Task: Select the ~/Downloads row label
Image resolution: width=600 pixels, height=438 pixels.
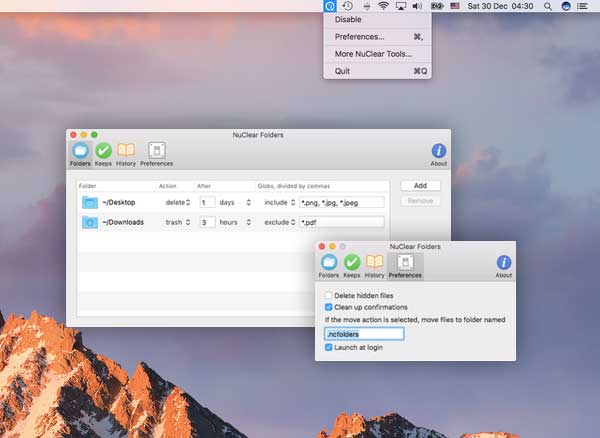Action: click(x=123, y=222)
